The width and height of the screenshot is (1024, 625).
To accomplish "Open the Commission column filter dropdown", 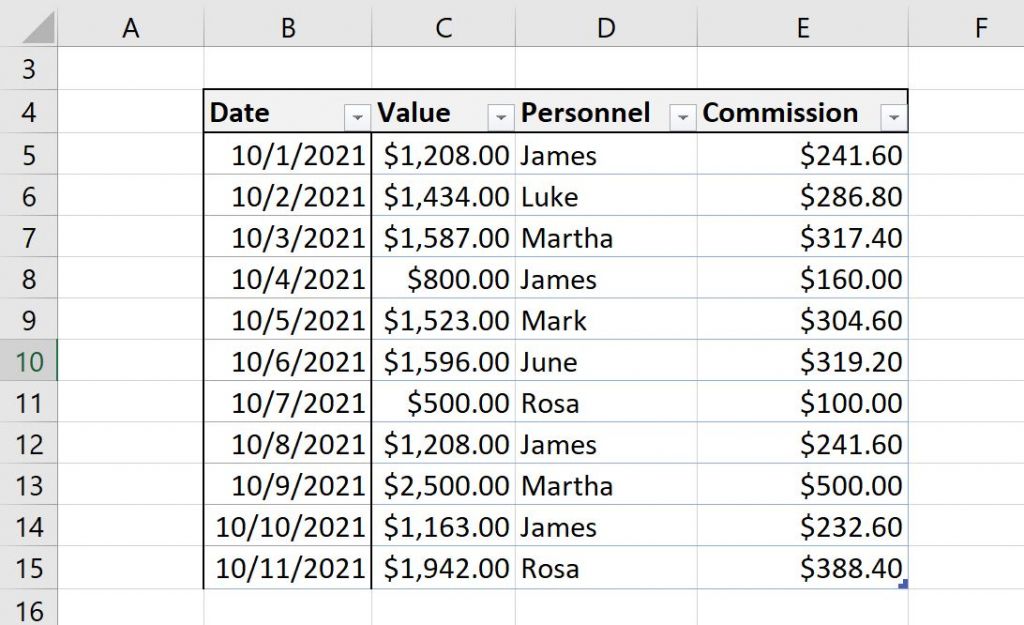I will point(893,117).
